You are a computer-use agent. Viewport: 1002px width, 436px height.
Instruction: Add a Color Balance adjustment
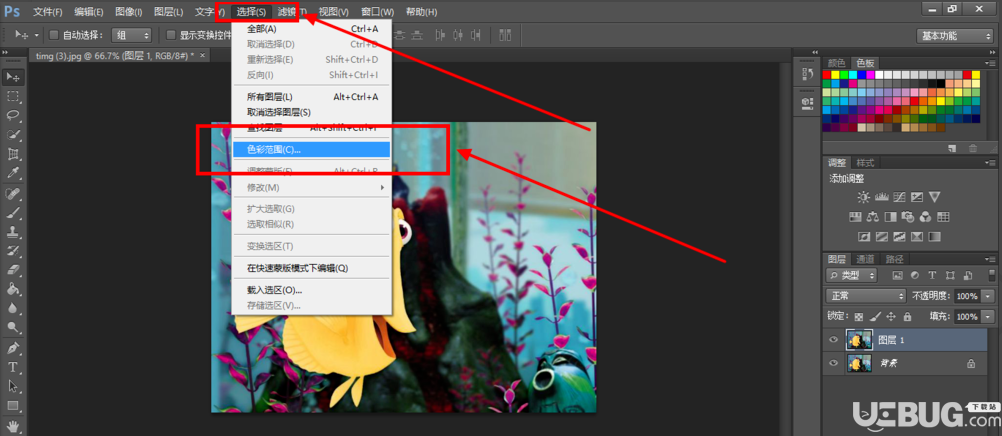(x=872, y=217)
